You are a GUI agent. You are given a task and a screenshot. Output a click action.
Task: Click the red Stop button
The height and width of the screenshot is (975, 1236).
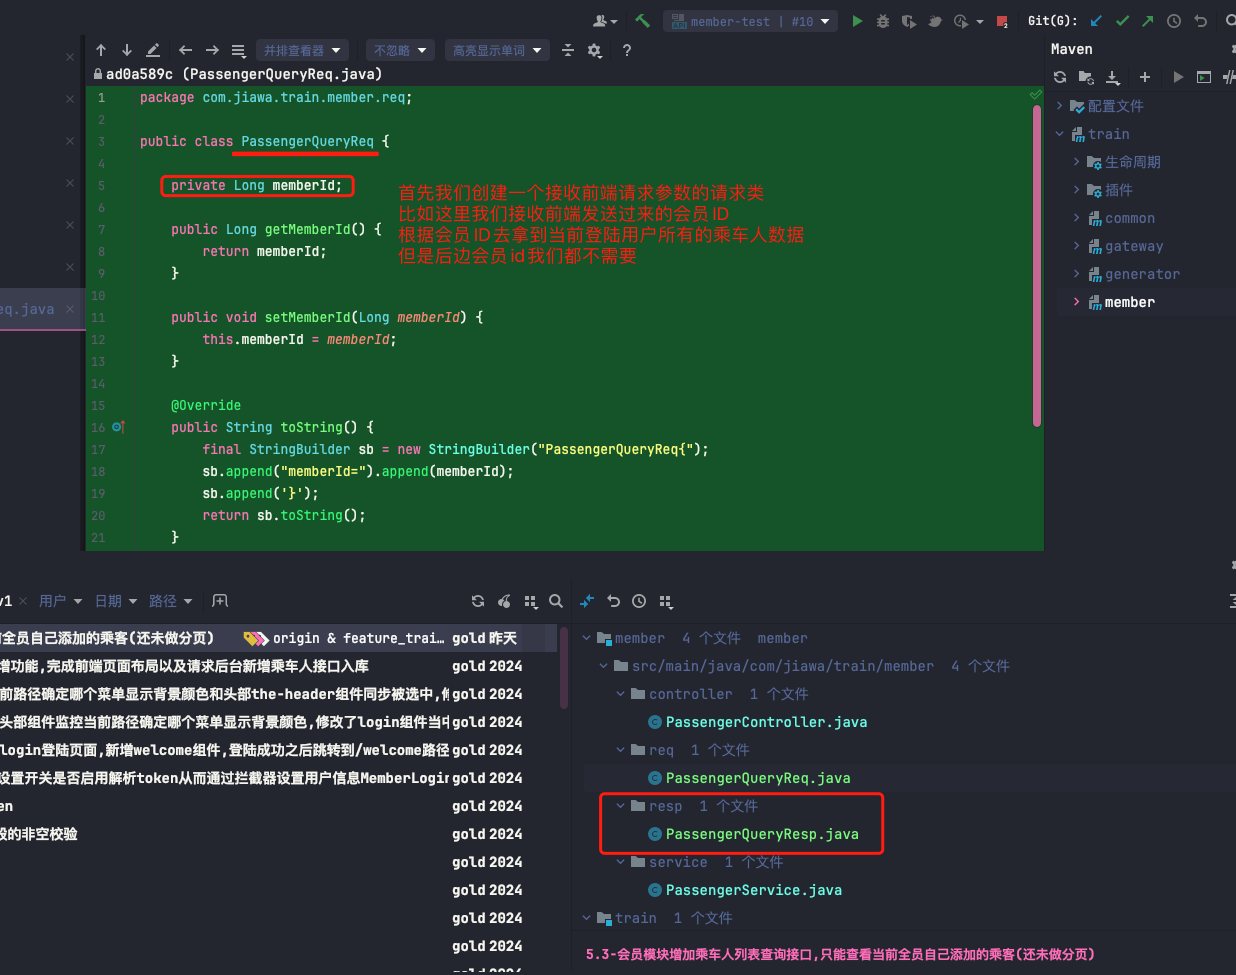(x=1002, y=21)
